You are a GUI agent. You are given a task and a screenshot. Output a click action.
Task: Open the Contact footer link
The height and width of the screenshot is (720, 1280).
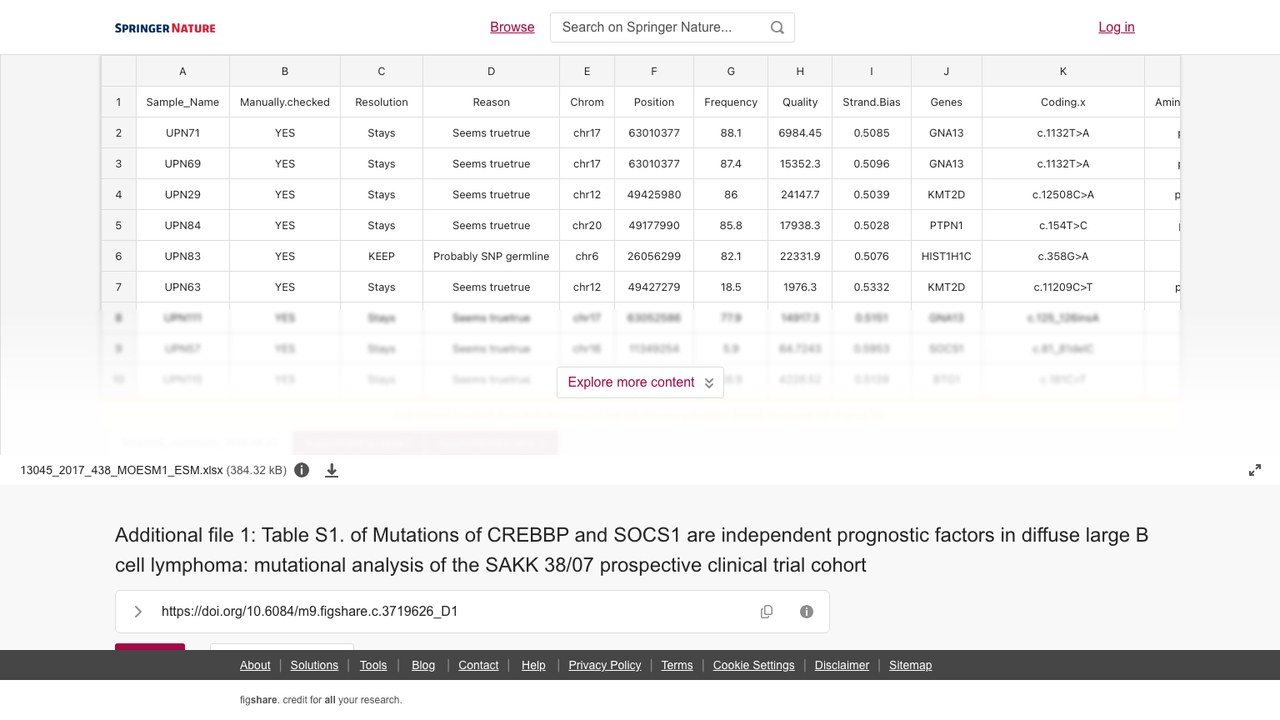click(x=478, y=665)
